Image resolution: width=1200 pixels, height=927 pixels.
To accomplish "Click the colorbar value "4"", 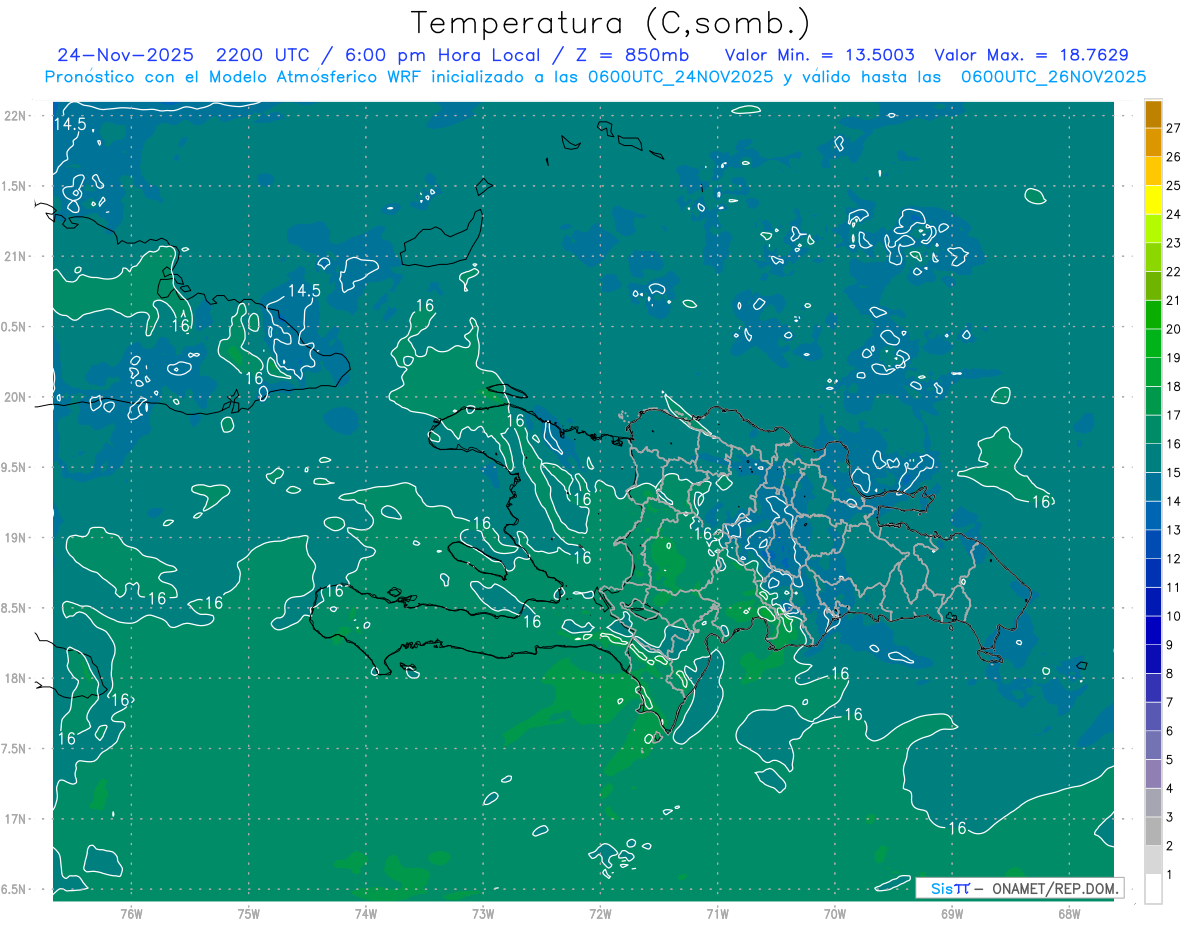I will tap(1170, 788).
